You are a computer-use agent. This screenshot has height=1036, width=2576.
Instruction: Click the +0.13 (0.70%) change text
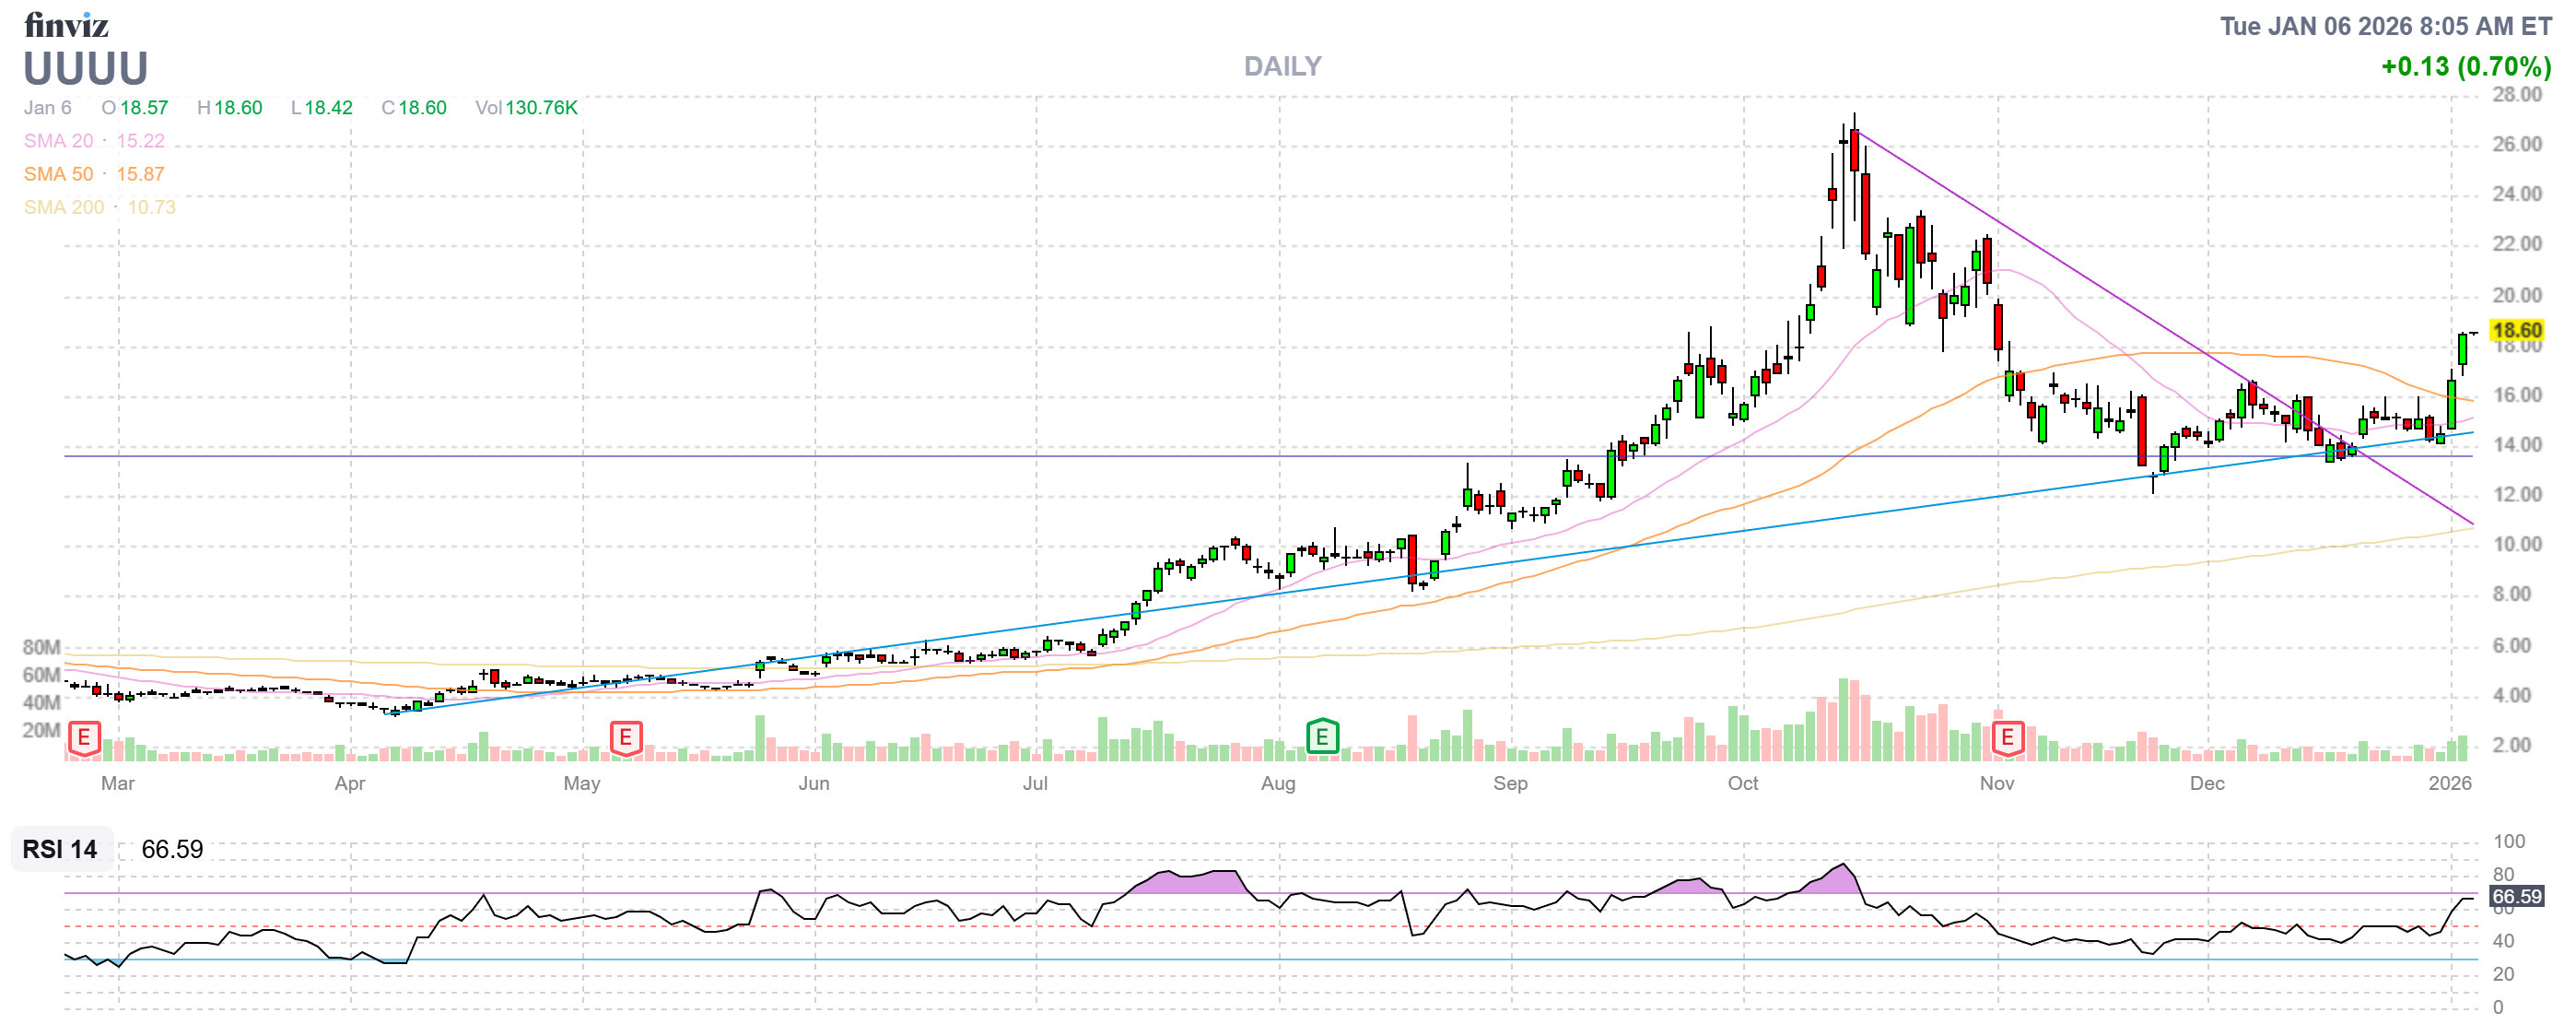coord(2465,67)
